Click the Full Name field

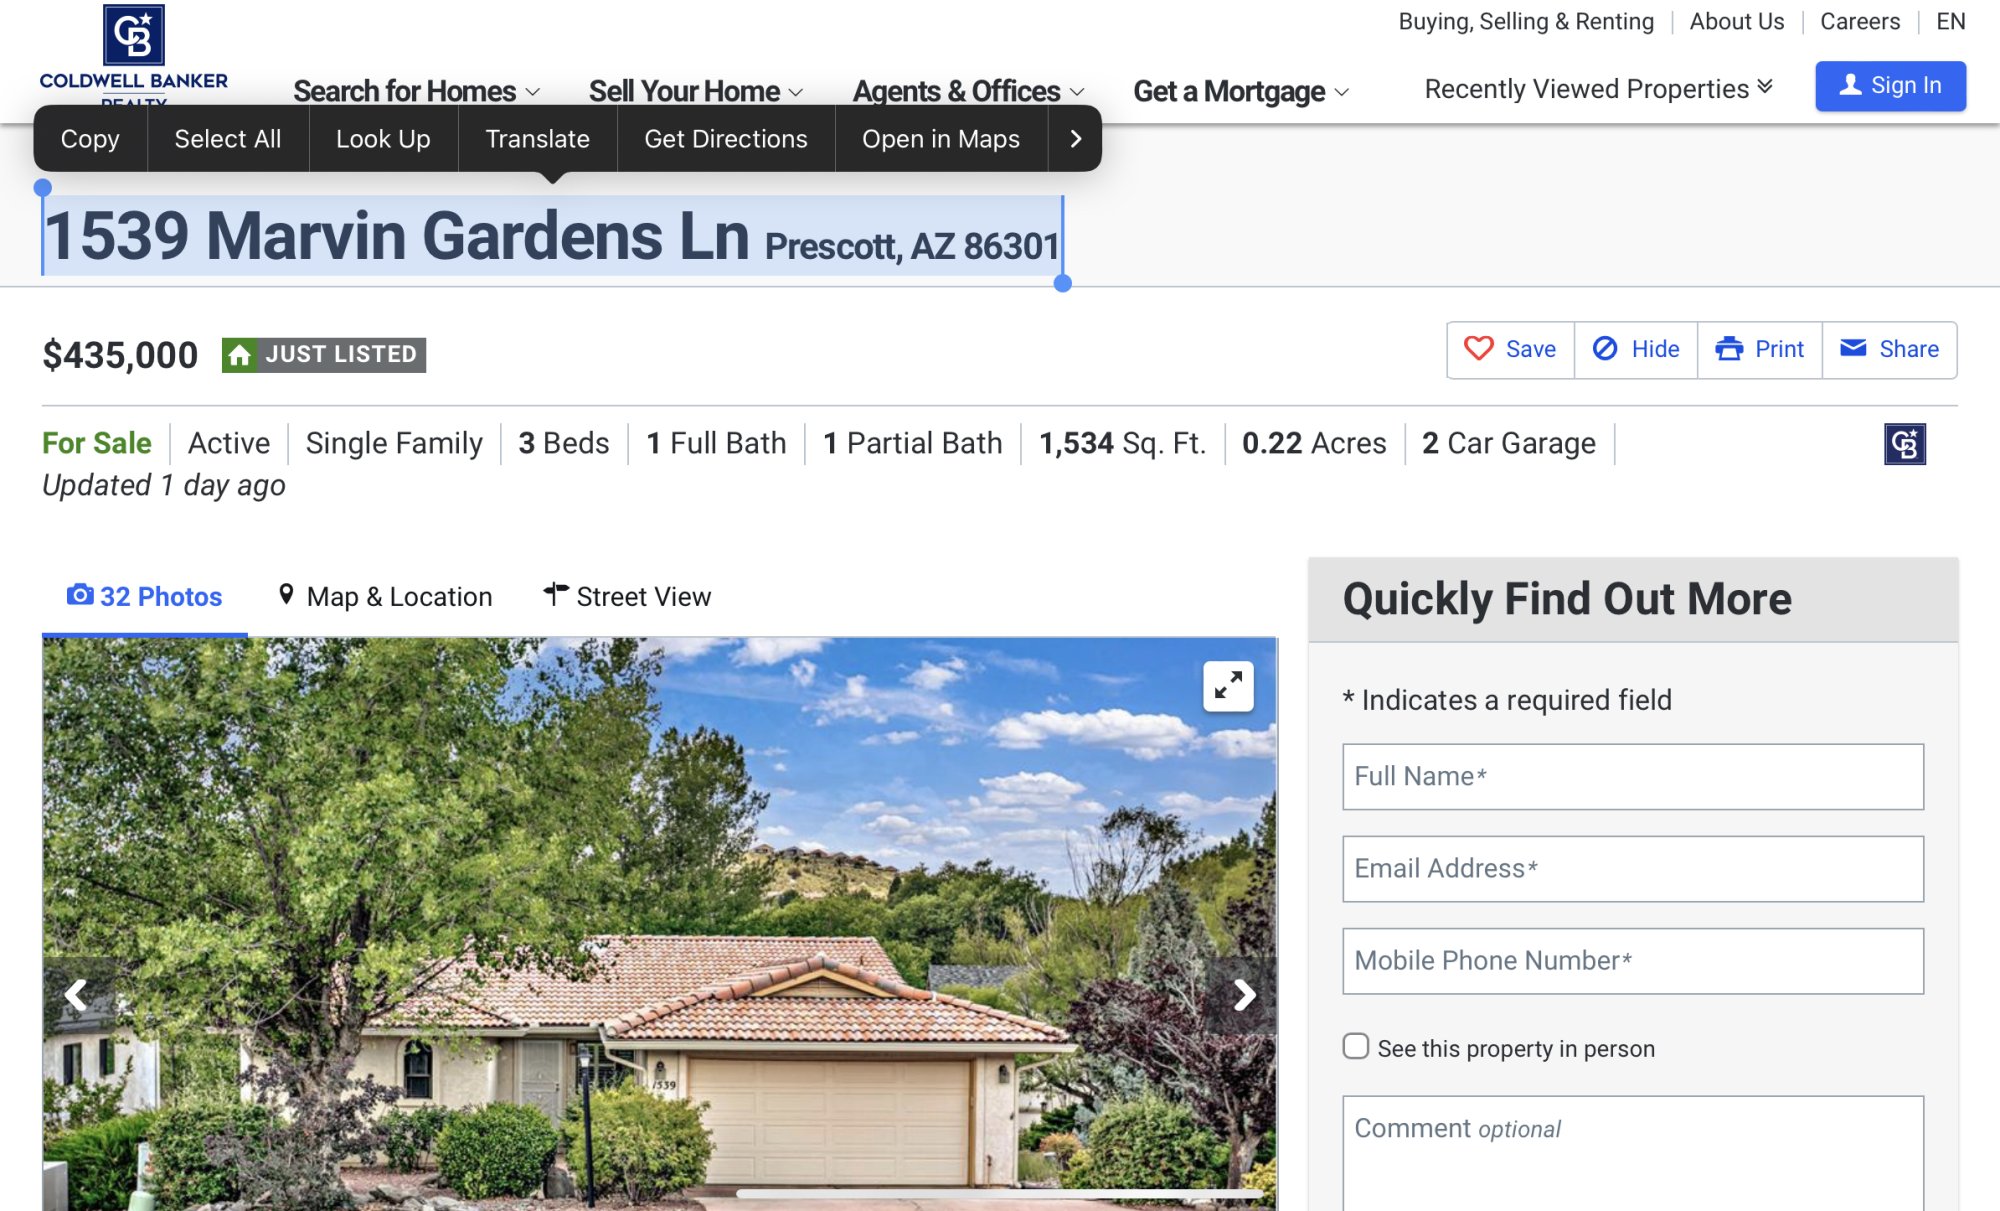click(1633, 776)
